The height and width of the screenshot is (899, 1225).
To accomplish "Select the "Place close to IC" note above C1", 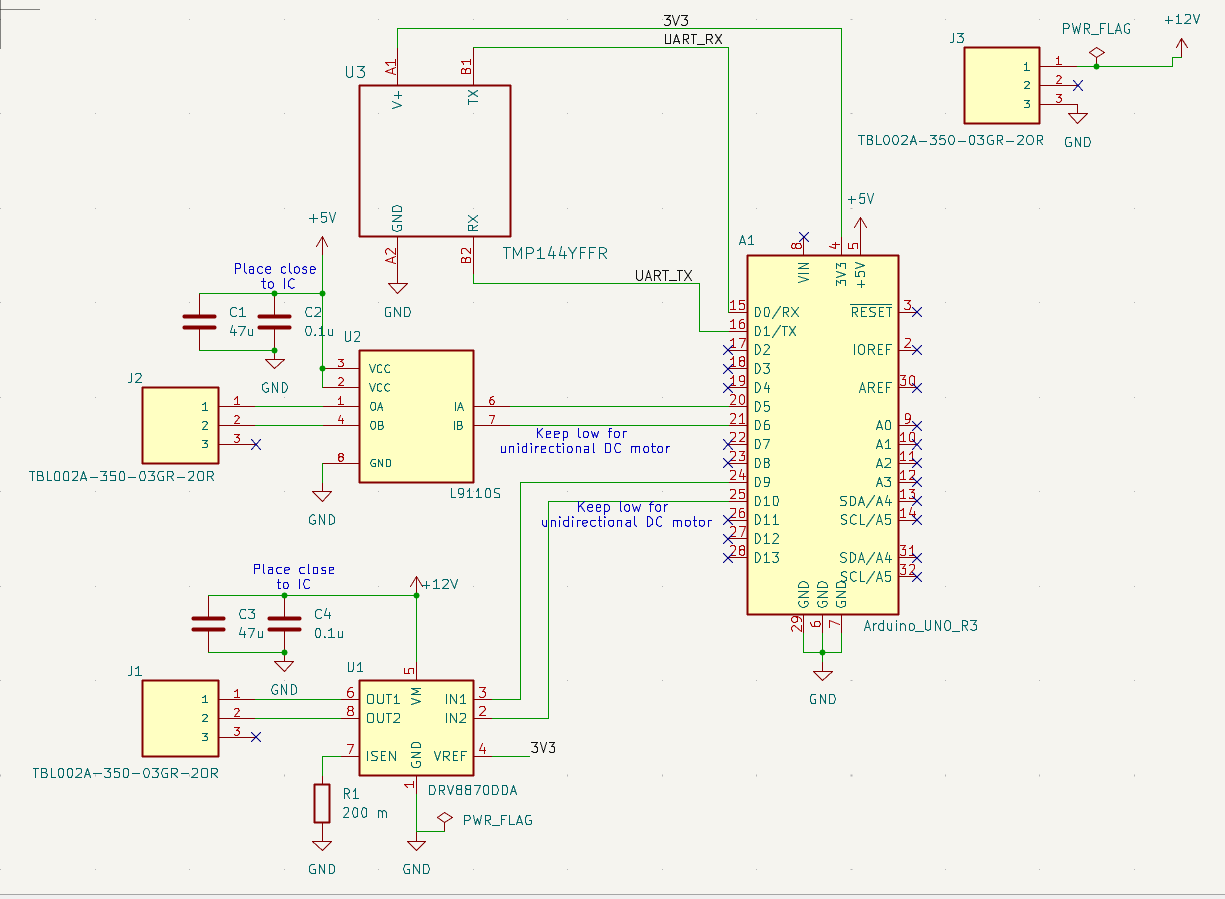I will pyautogui.click(x=275, y=276).
